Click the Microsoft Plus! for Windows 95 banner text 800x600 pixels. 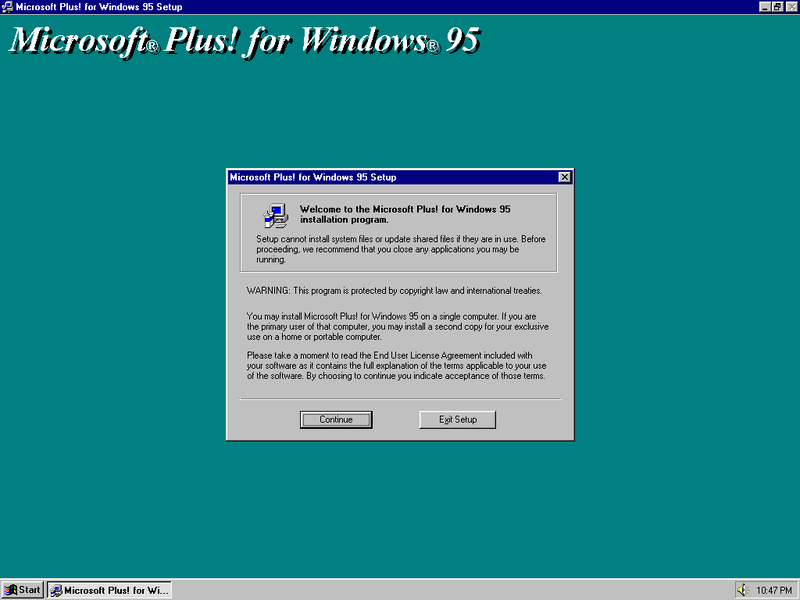click(x=240, y=40)
